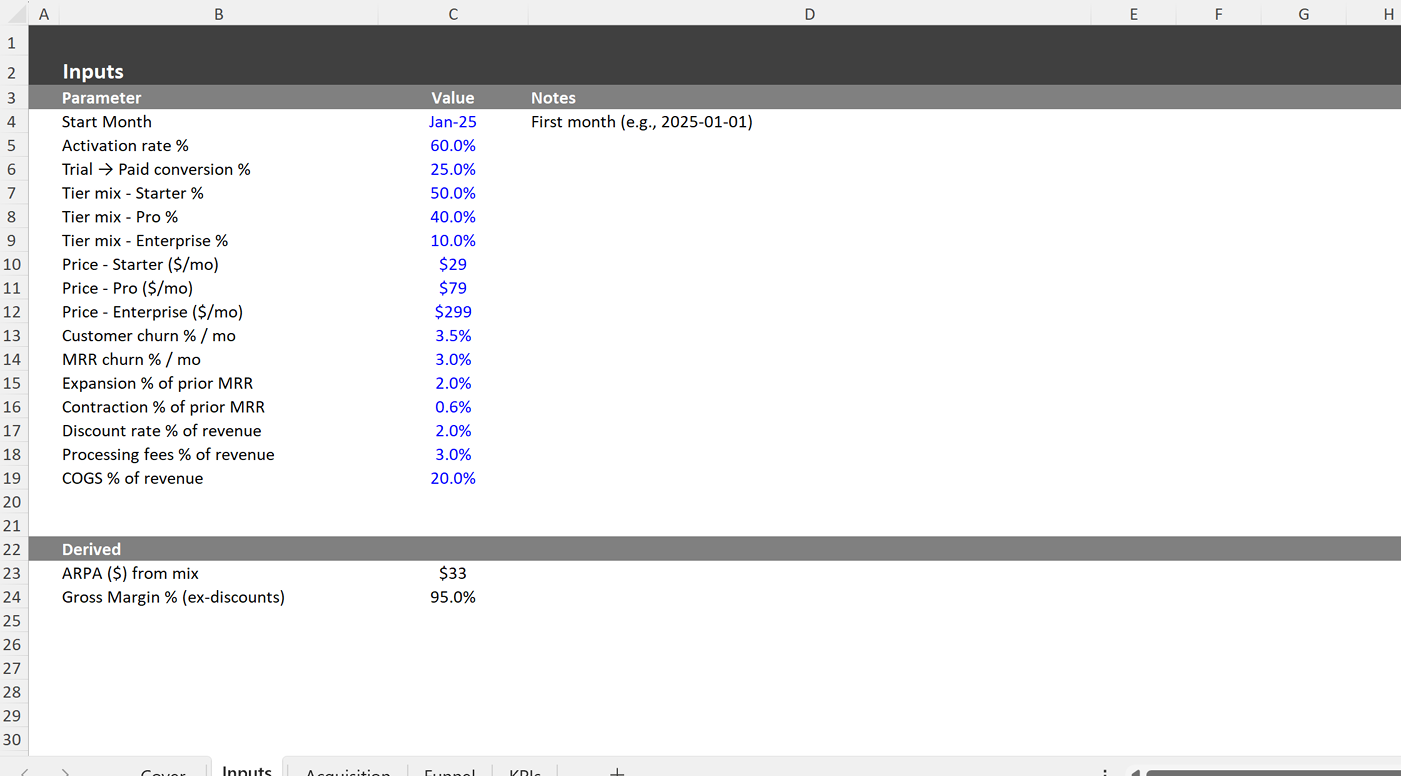Click the sheet tab options dots
Viewport: 1401px width, 776px height.
[1105, 771]
